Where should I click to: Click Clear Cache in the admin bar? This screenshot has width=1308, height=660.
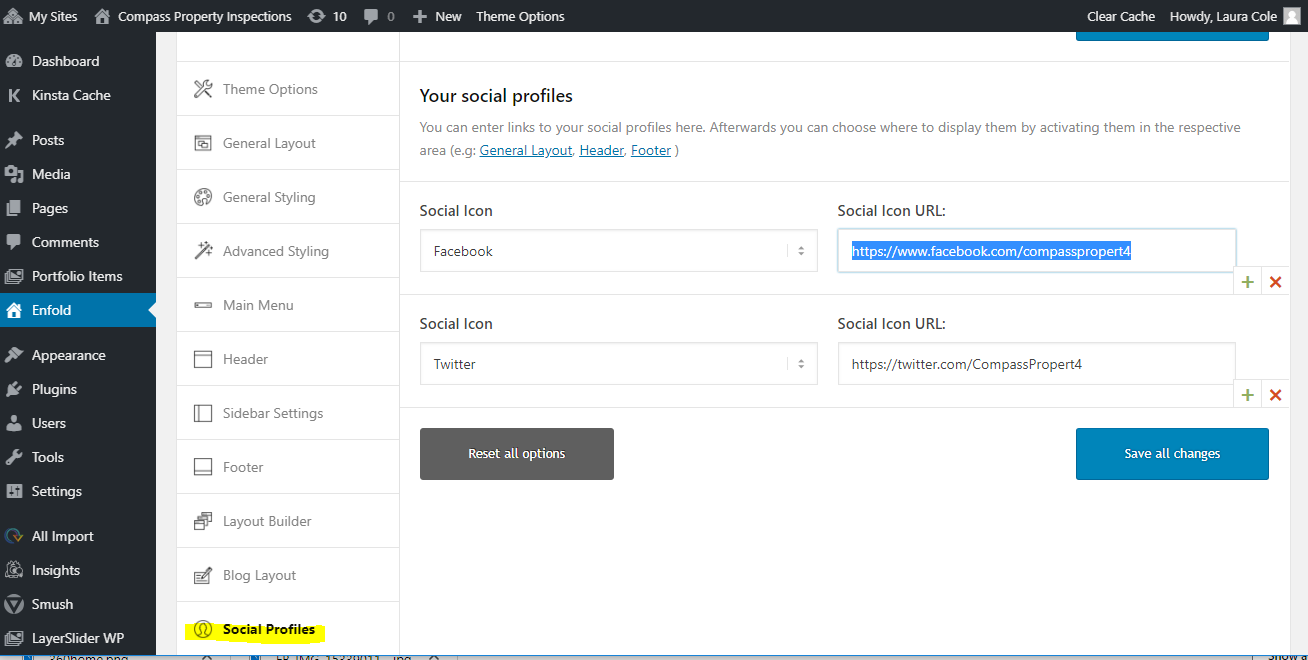(1121, 16)
